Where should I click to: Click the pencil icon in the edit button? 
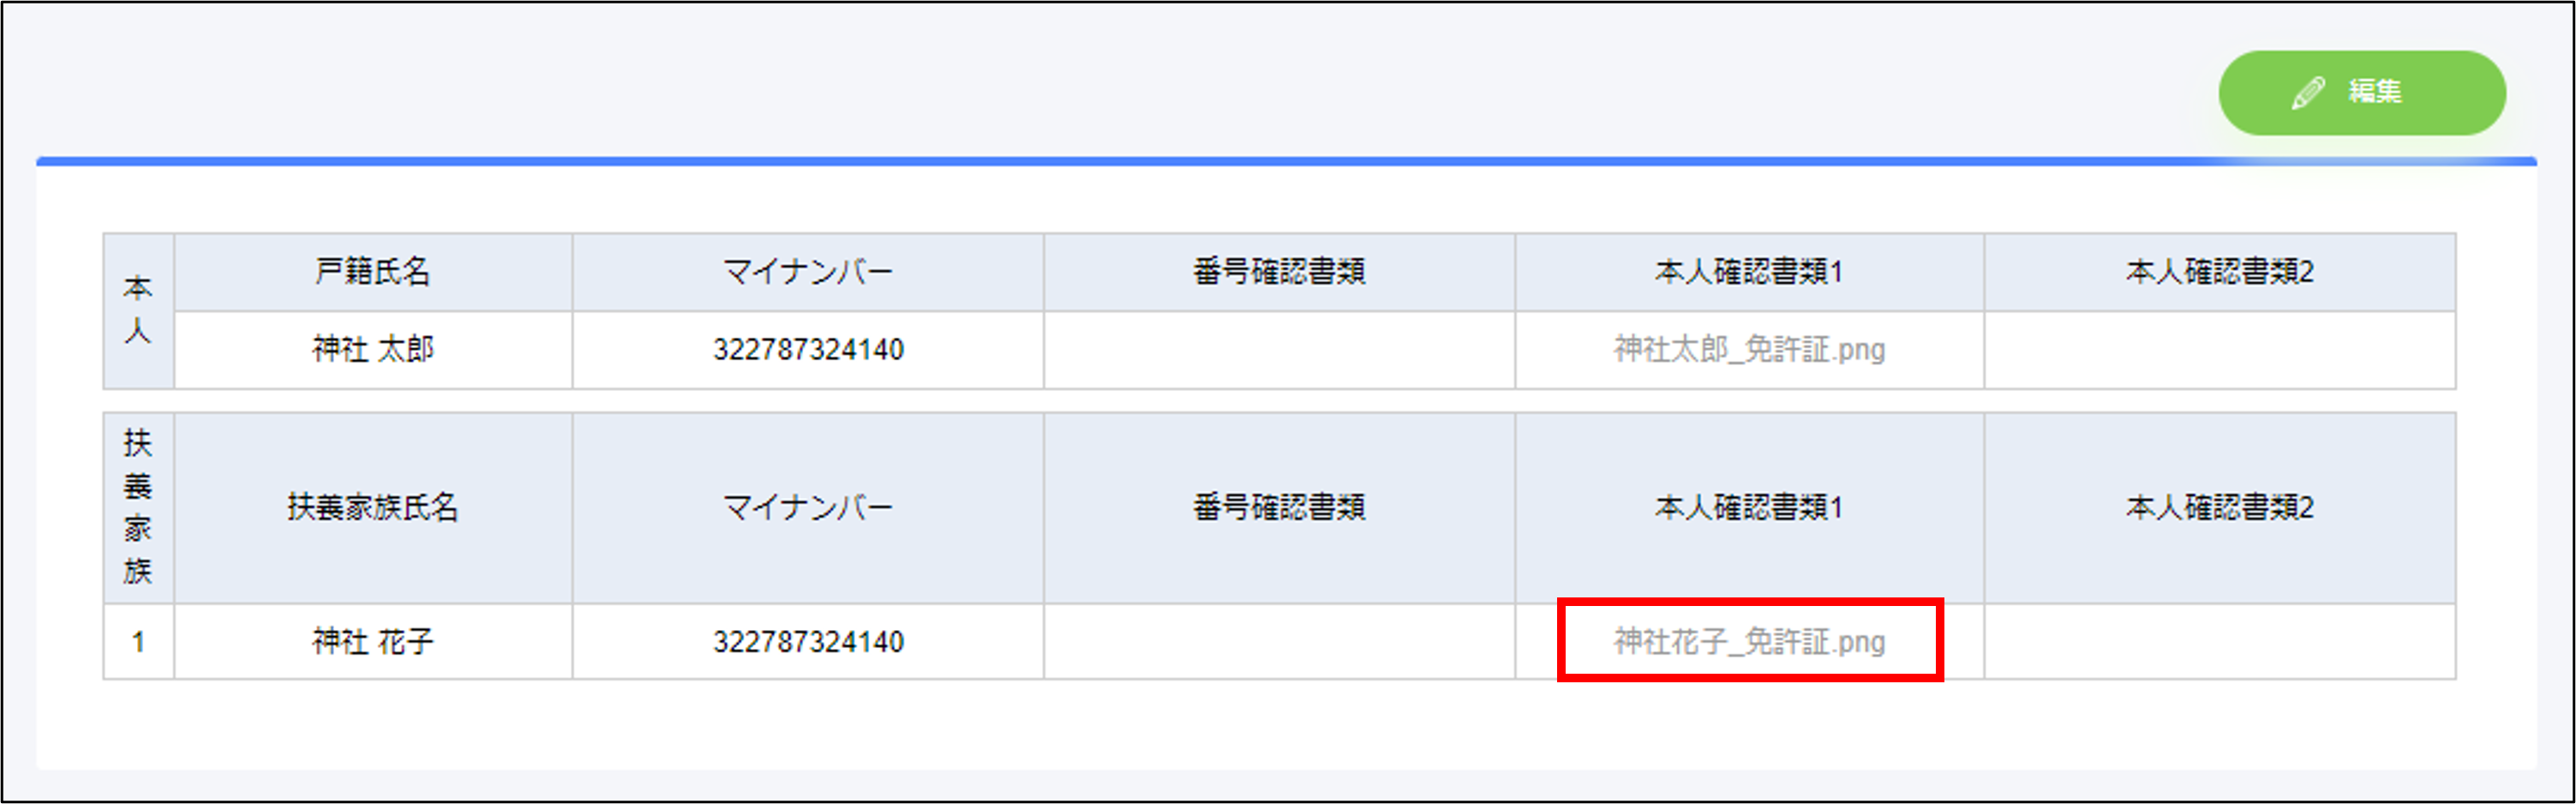[x=2308, y=93]
